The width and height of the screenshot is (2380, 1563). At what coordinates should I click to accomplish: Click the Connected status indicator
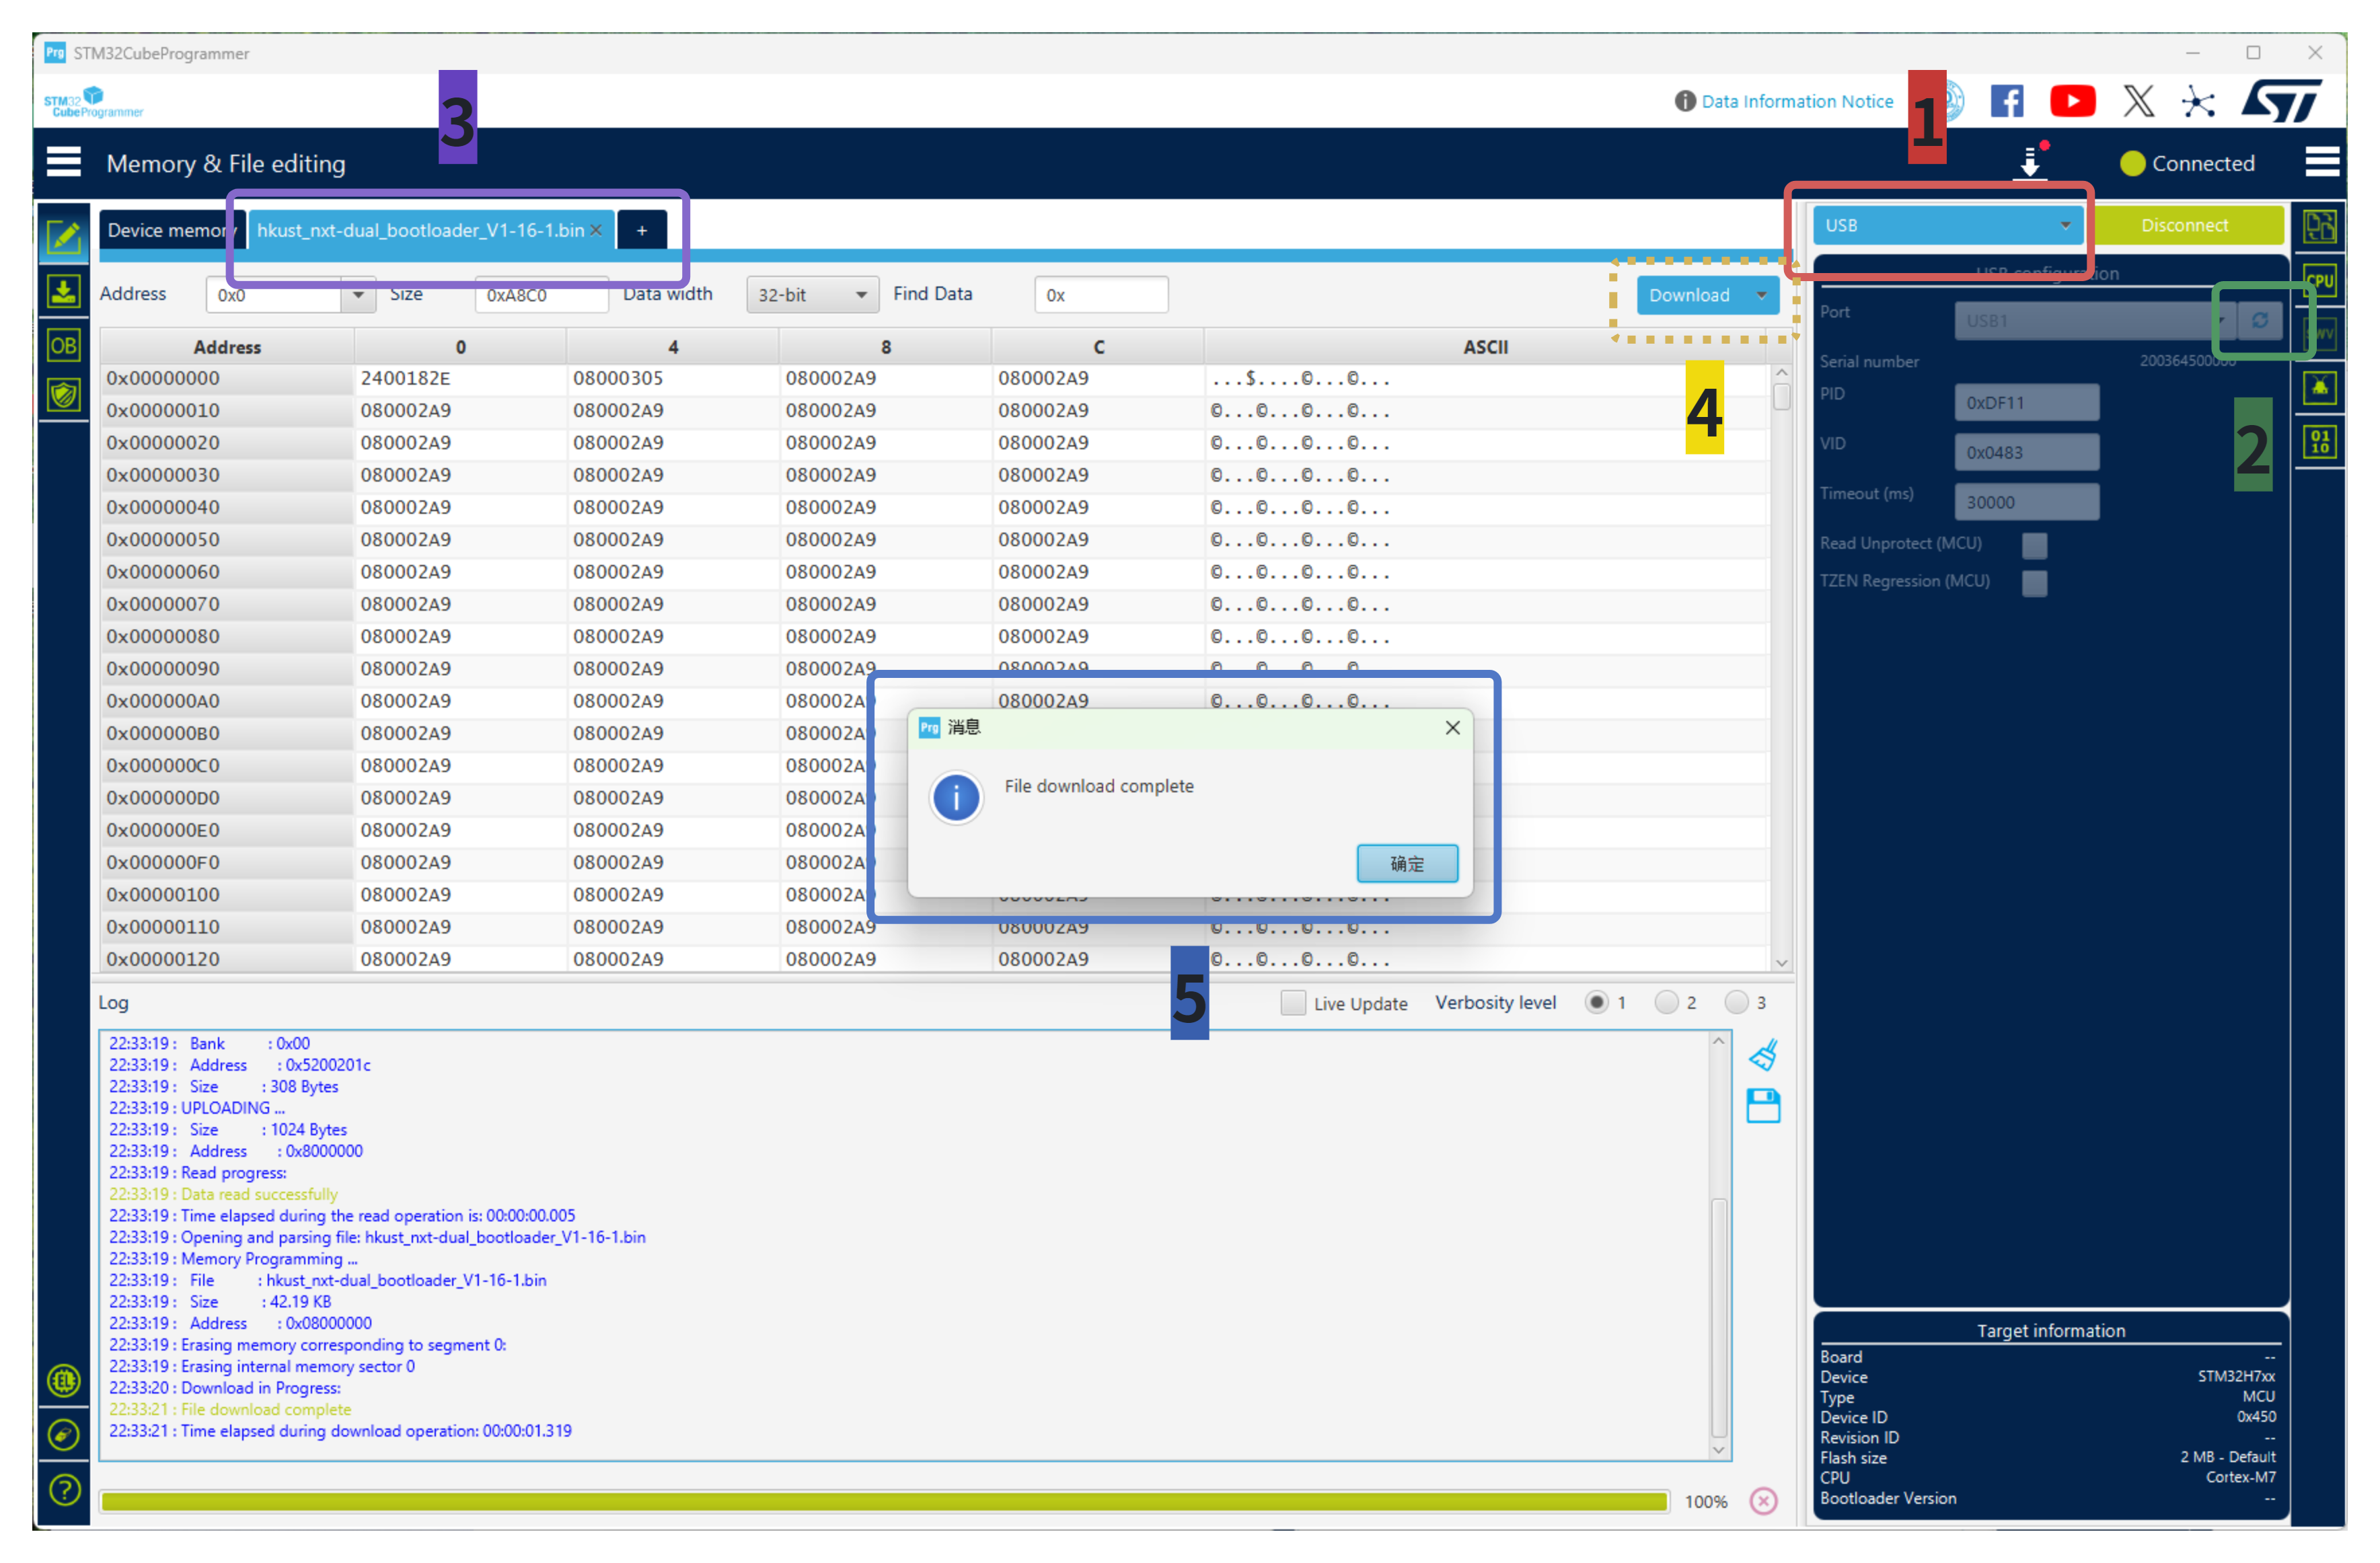click(2186, 163)
